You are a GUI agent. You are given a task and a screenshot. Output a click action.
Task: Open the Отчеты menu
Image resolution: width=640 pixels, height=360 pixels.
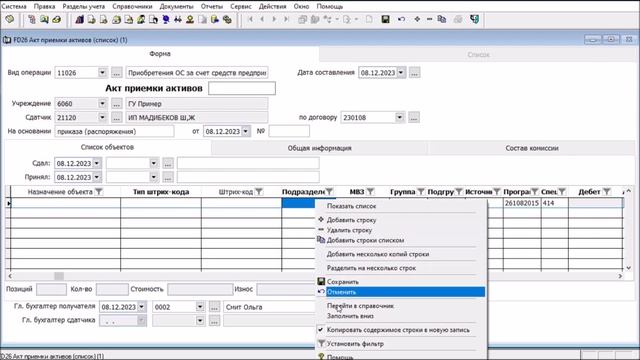[212, 7]
